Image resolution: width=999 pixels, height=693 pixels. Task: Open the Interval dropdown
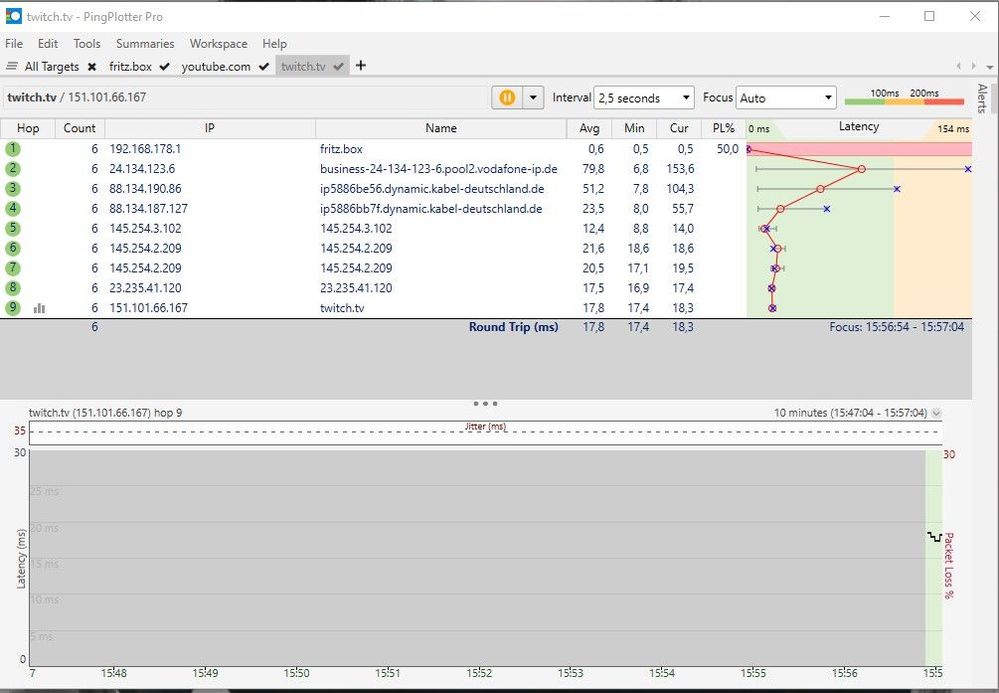click(686, 97)
